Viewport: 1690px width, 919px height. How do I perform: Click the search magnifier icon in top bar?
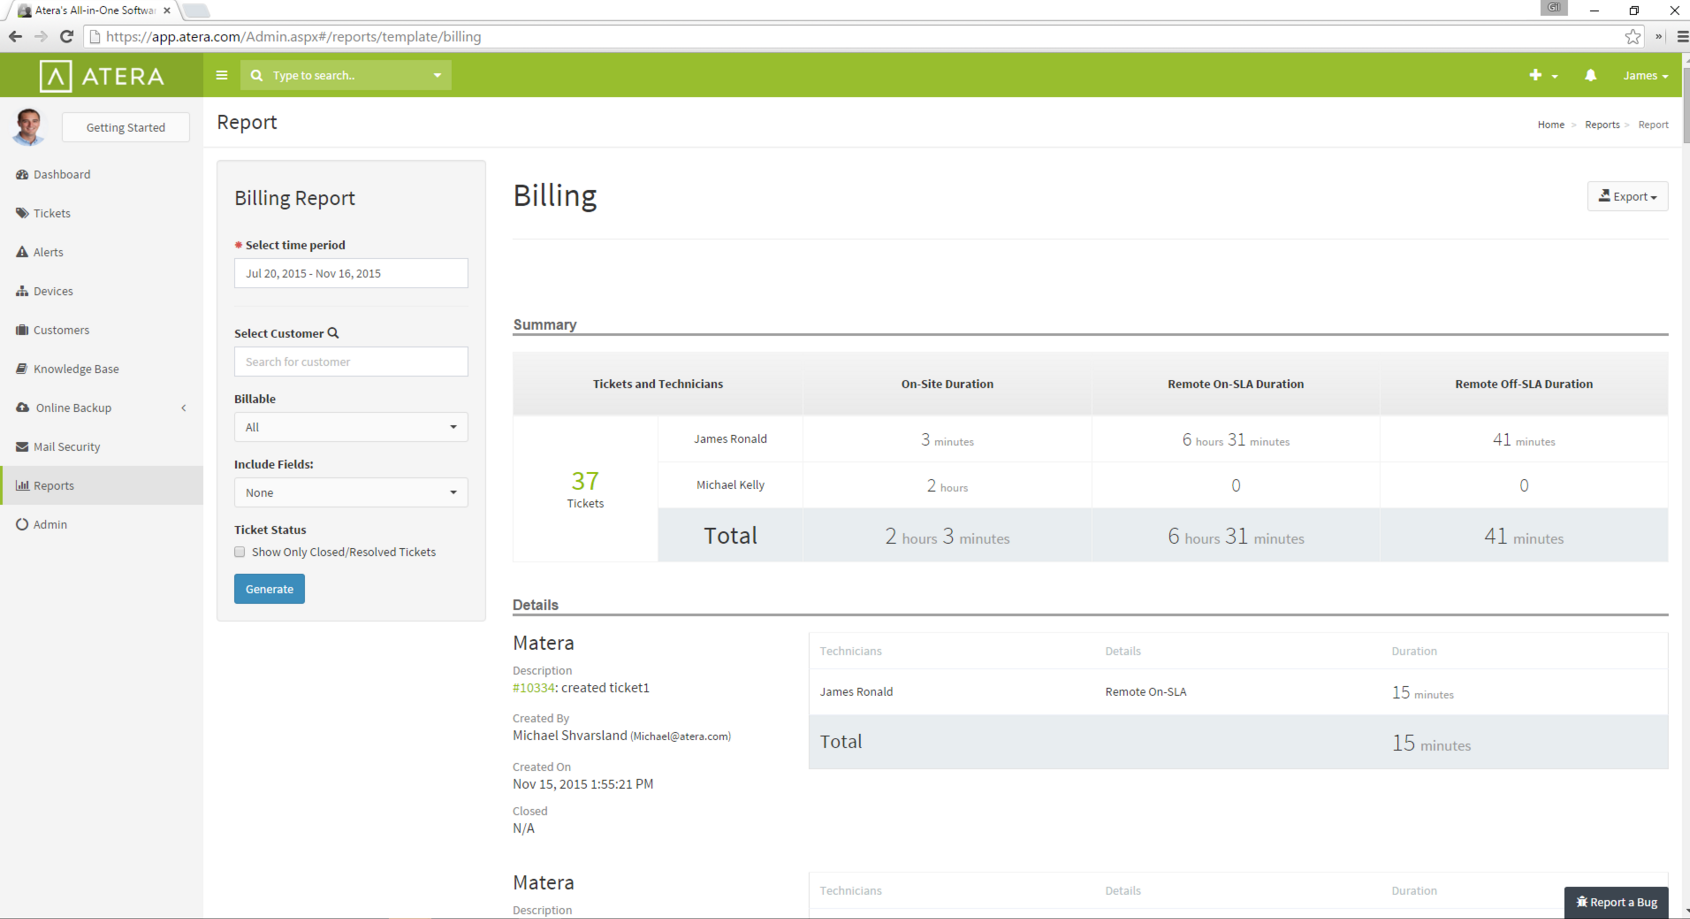[257, 75]
